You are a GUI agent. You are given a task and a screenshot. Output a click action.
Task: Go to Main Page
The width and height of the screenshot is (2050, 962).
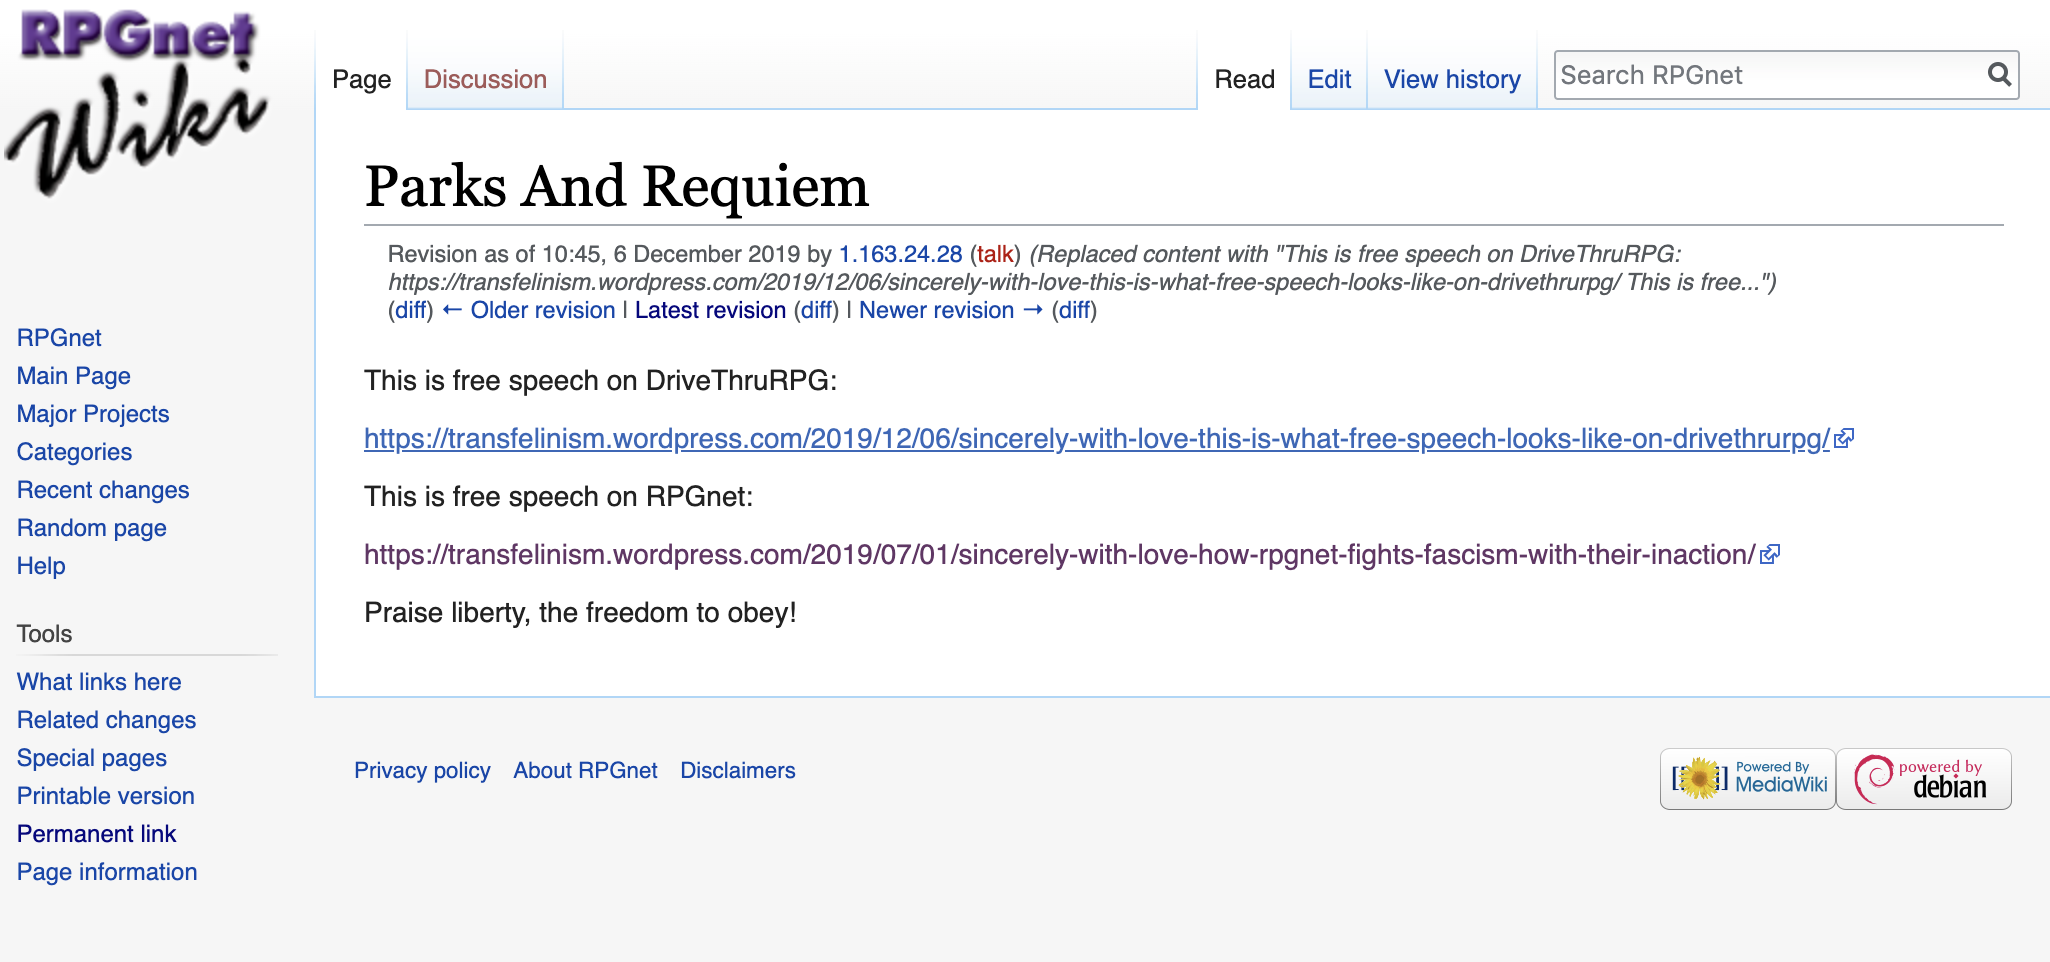coord(74,376)
